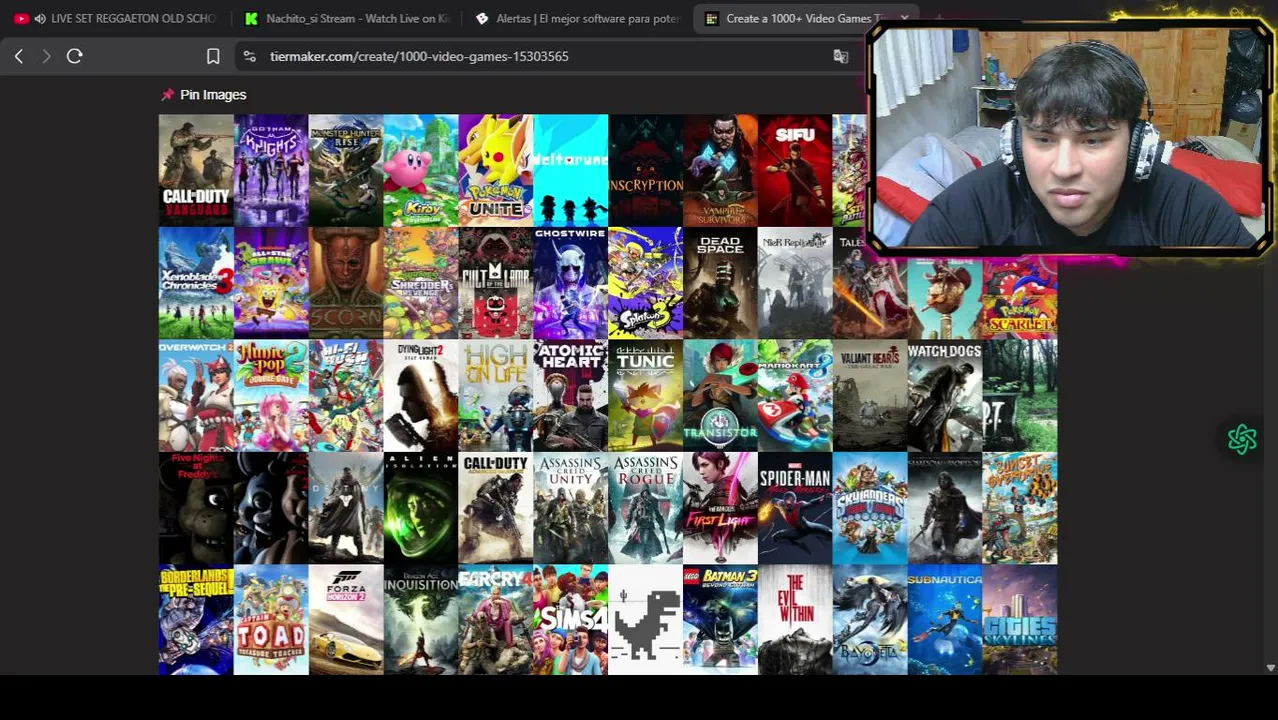Click the Spider-Man Miles Morales thumbnail

pos(795,509)
